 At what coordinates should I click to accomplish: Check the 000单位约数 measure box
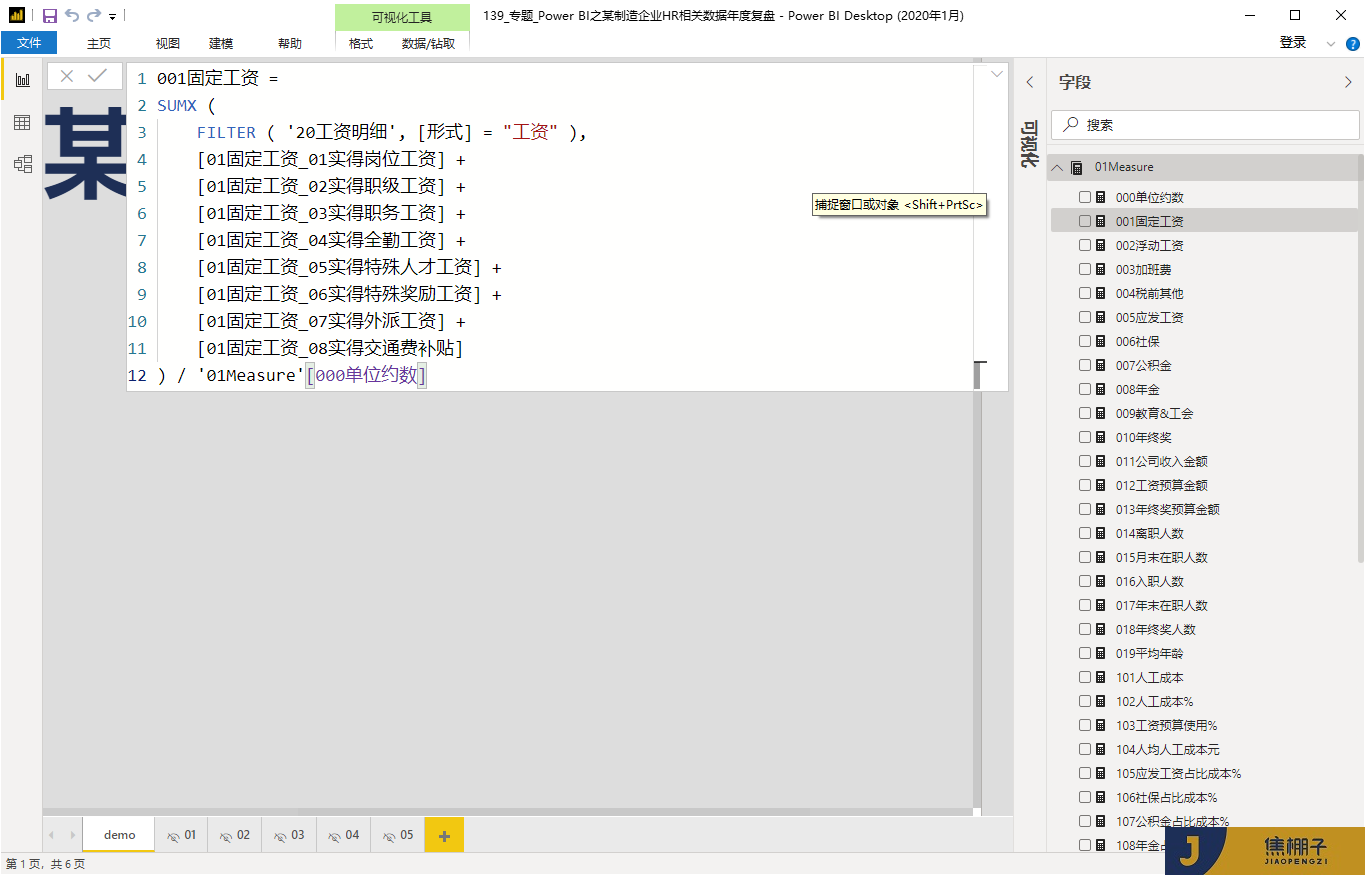pyautogui.click(x=1085, y=197)
